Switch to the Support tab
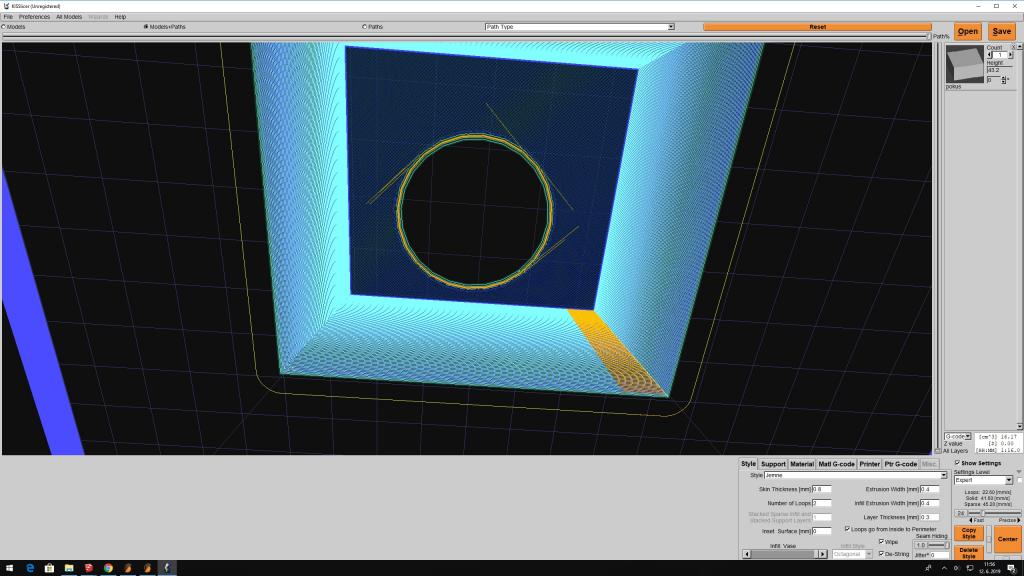The width and height of the screenshot is (1024, 576). tap(773, 464)
